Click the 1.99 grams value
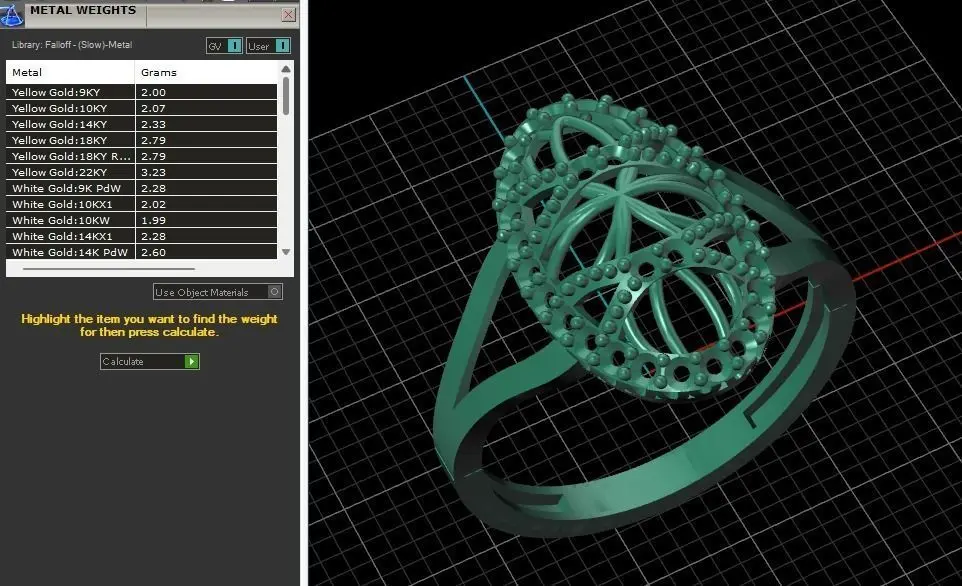The image size is (962, 586). tap(153, 220)
